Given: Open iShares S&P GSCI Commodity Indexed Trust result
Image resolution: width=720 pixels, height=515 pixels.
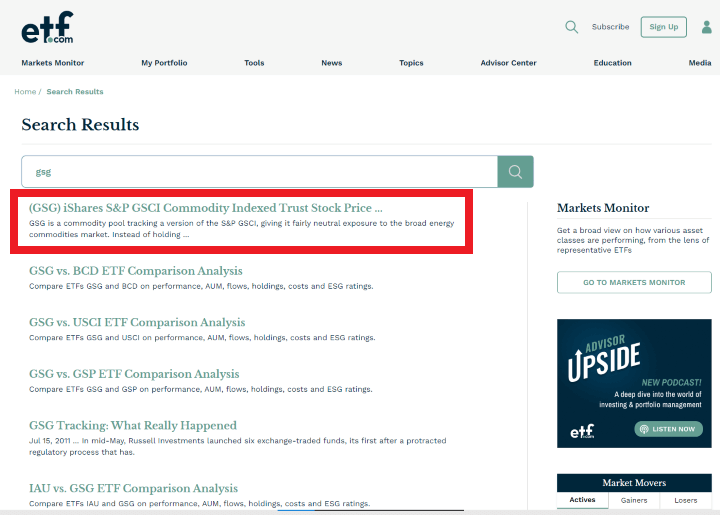Looking at the screenshot, I should coord(205,208).
